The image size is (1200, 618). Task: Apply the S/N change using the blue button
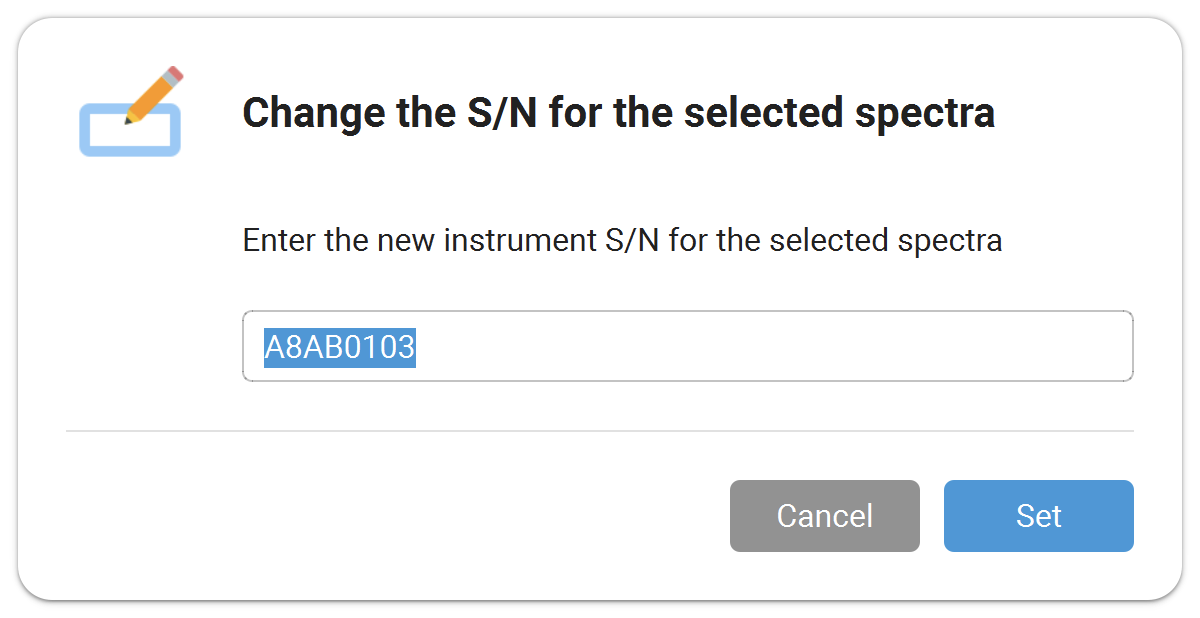pos(1038,516)
